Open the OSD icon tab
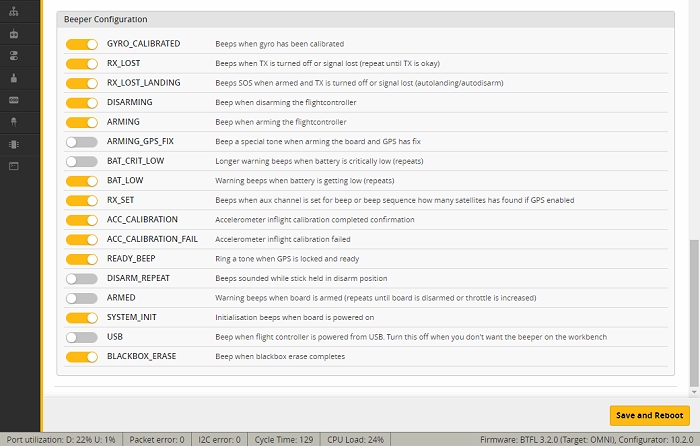The width and height of the screenshot is (700, 446). [14, 100]
